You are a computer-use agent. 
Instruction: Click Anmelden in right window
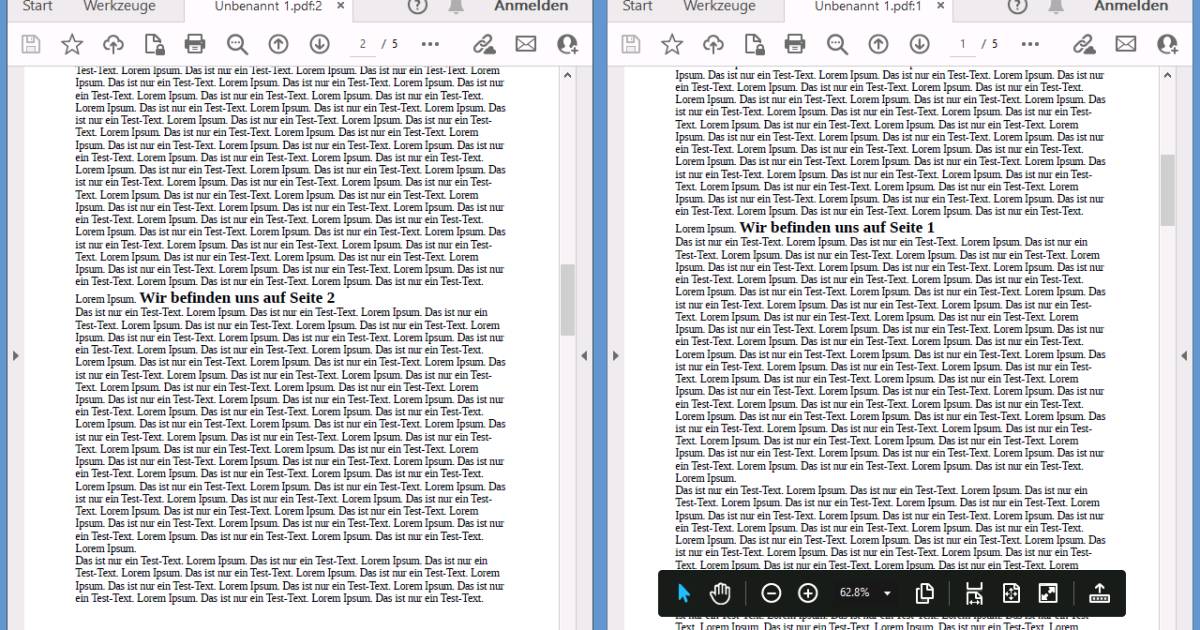click(x=1131, y=6)
